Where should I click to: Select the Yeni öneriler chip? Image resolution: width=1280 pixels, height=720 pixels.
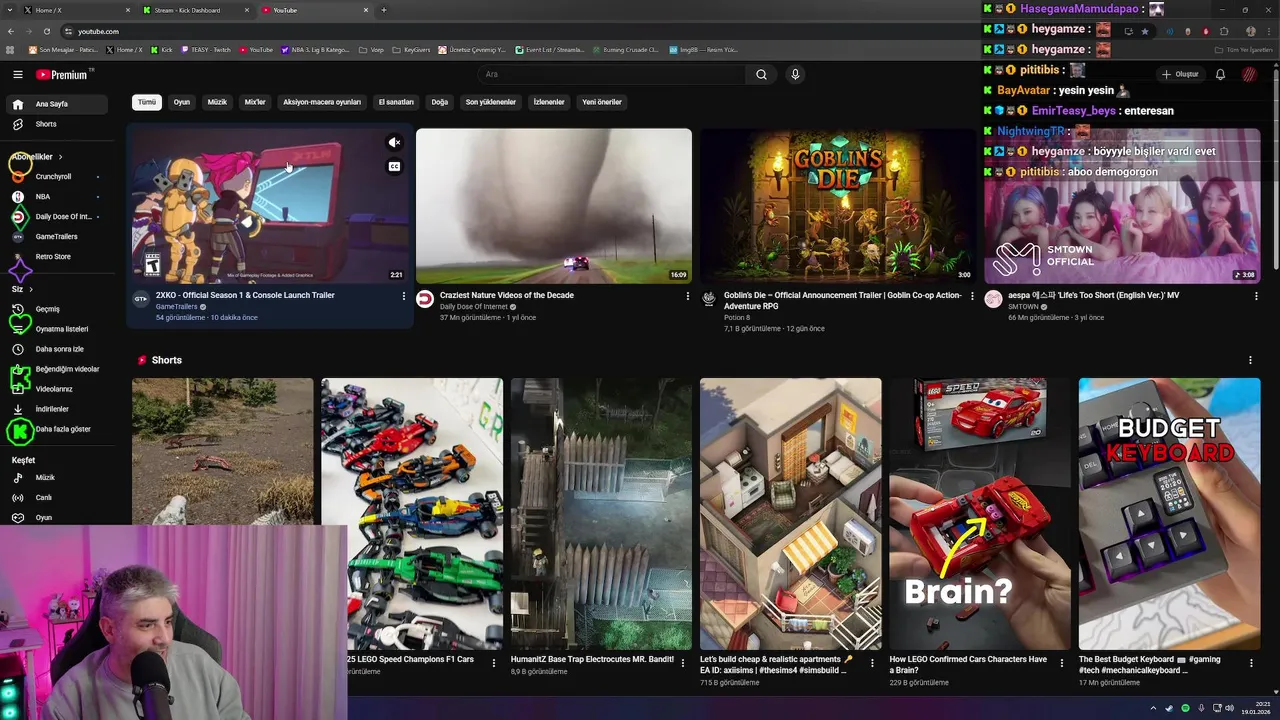point(602,102)
